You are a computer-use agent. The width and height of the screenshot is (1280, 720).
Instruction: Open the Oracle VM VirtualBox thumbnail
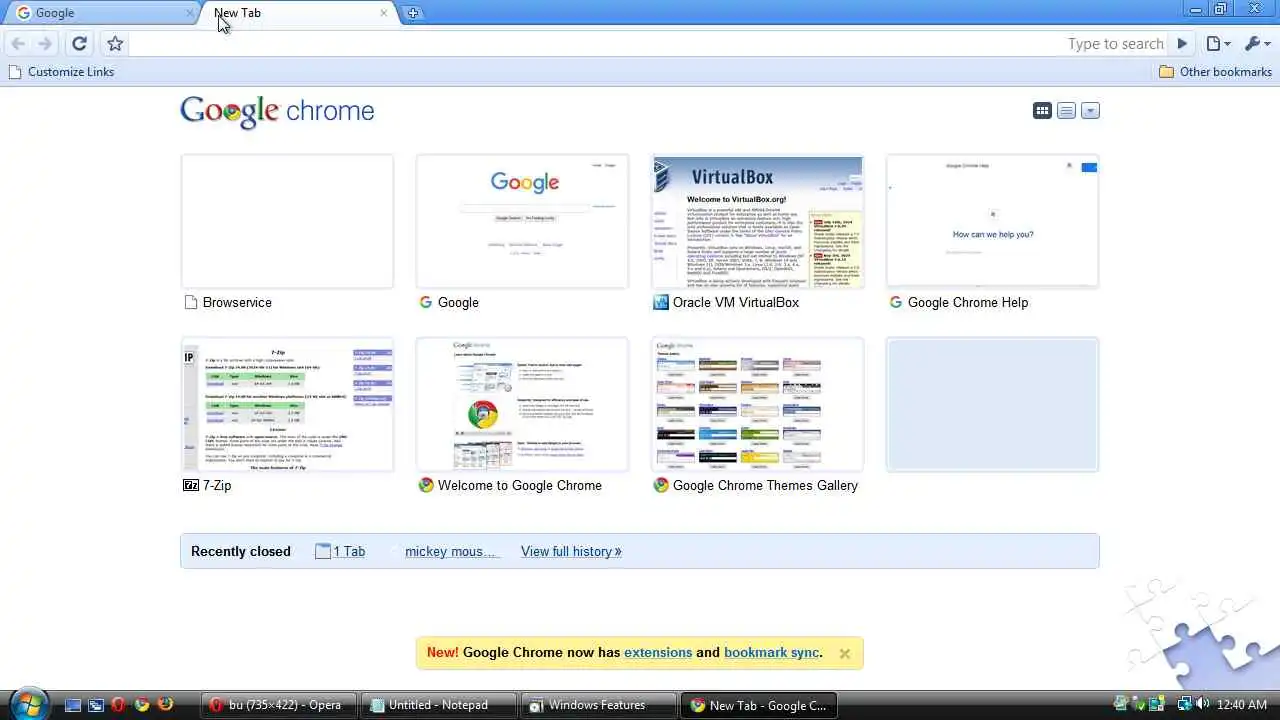(757, 221)
